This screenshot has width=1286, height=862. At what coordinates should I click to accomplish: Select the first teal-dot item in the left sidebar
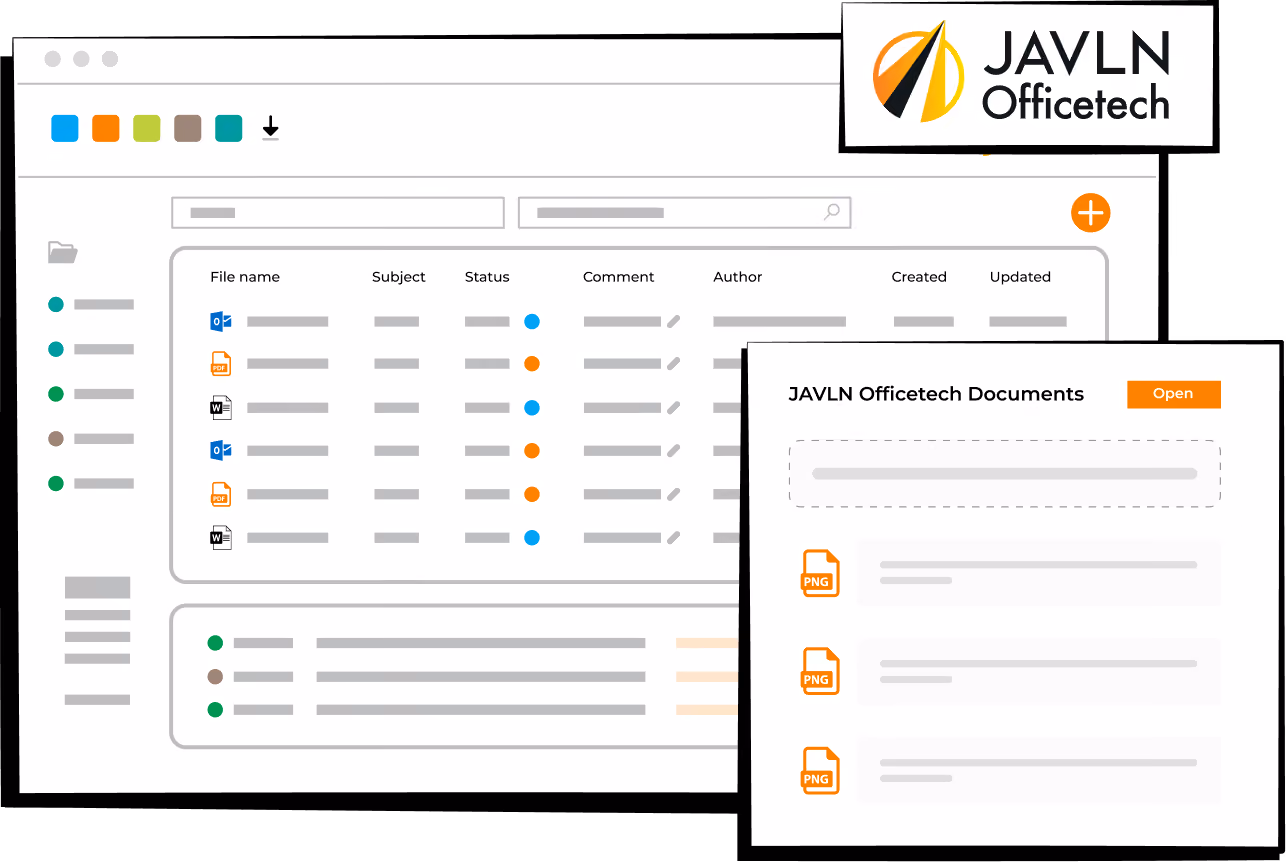pyautogui.click(x=91, y=304)
